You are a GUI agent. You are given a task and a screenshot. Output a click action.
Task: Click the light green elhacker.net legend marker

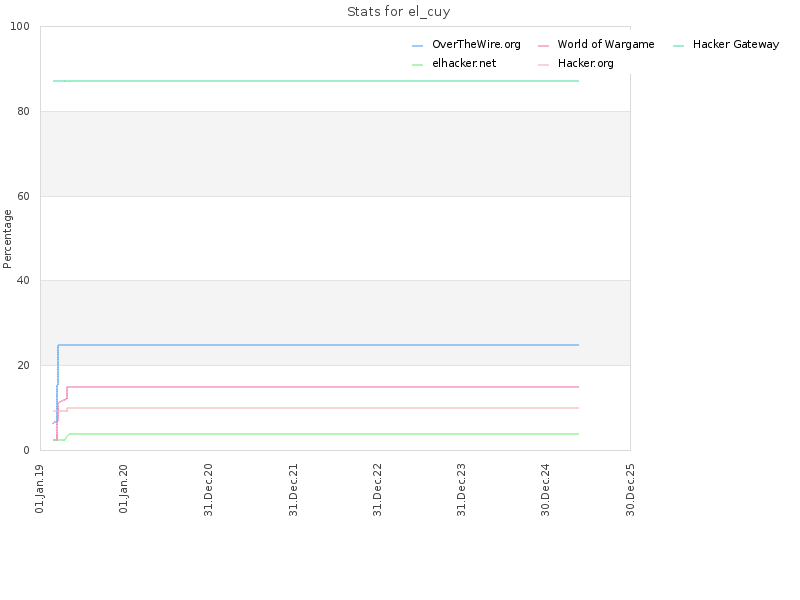point(417,65)
